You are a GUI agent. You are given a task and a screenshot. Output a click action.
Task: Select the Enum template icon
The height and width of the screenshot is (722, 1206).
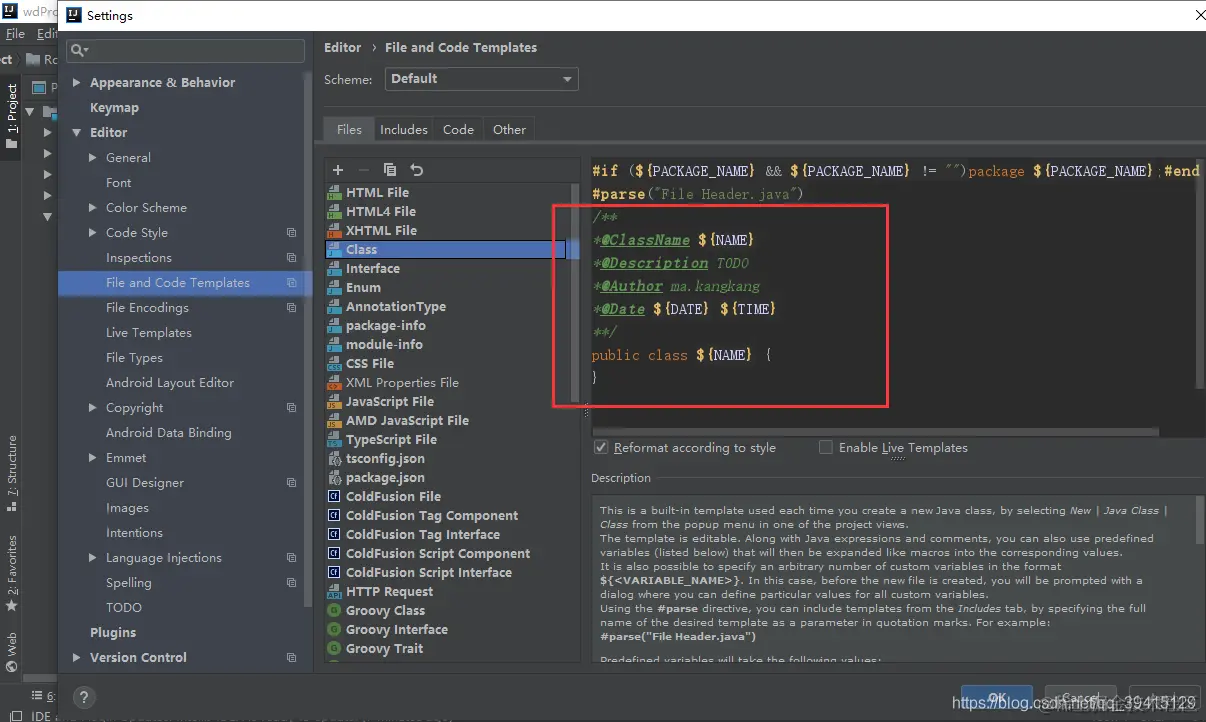click(334, 288)
